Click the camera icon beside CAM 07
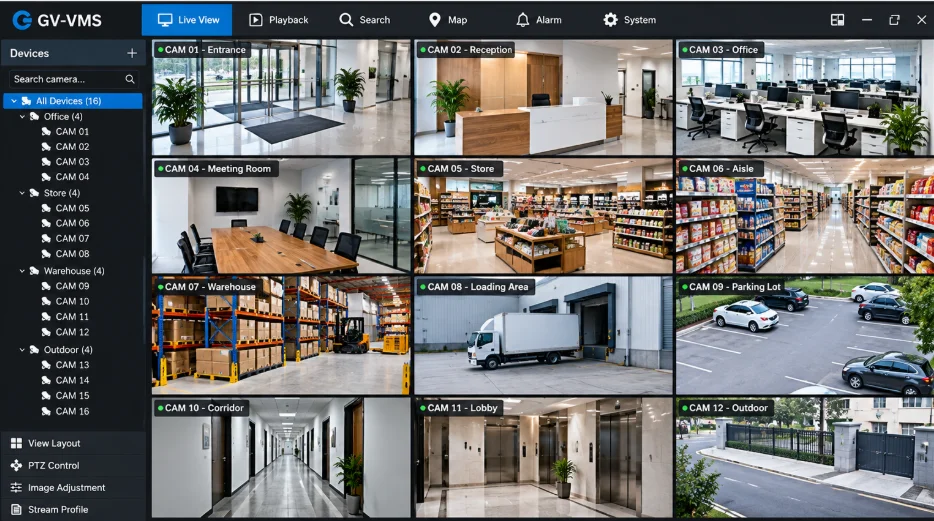This screenshot has height=521, width=934. 46,238
